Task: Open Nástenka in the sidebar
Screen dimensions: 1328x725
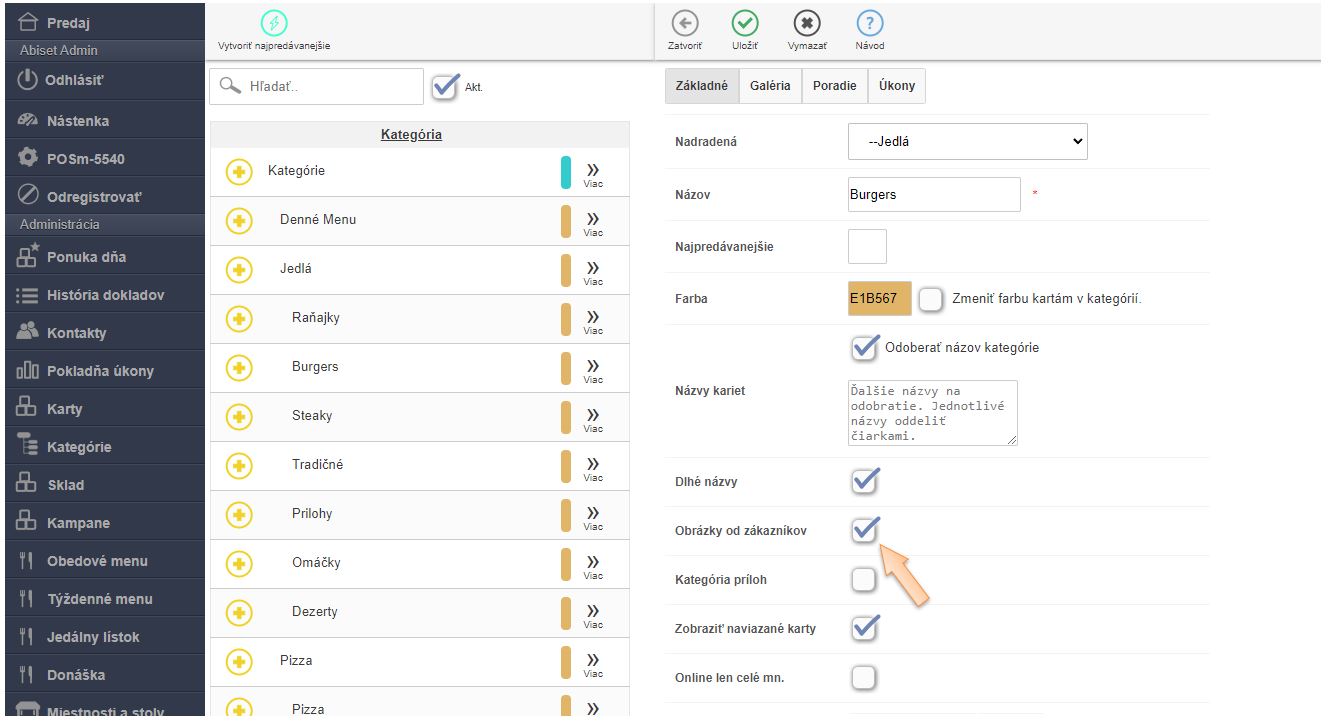Action: [78, 121]
